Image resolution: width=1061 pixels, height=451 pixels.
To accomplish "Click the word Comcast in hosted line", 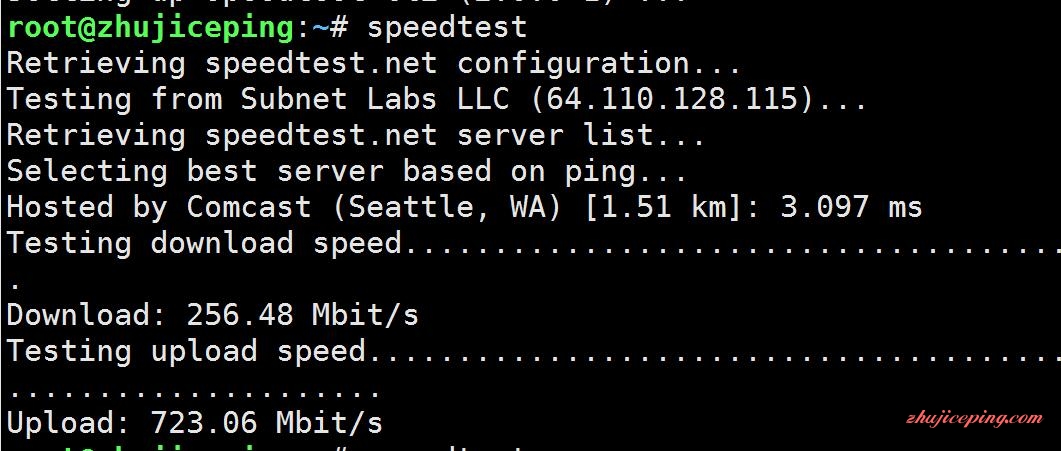I will 249,206.
